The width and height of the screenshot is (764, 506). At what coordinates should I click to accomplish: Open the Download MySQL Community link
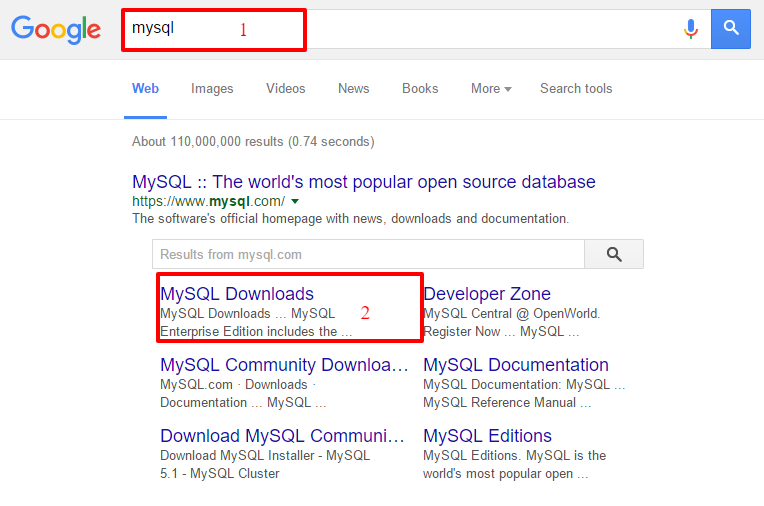282,436
